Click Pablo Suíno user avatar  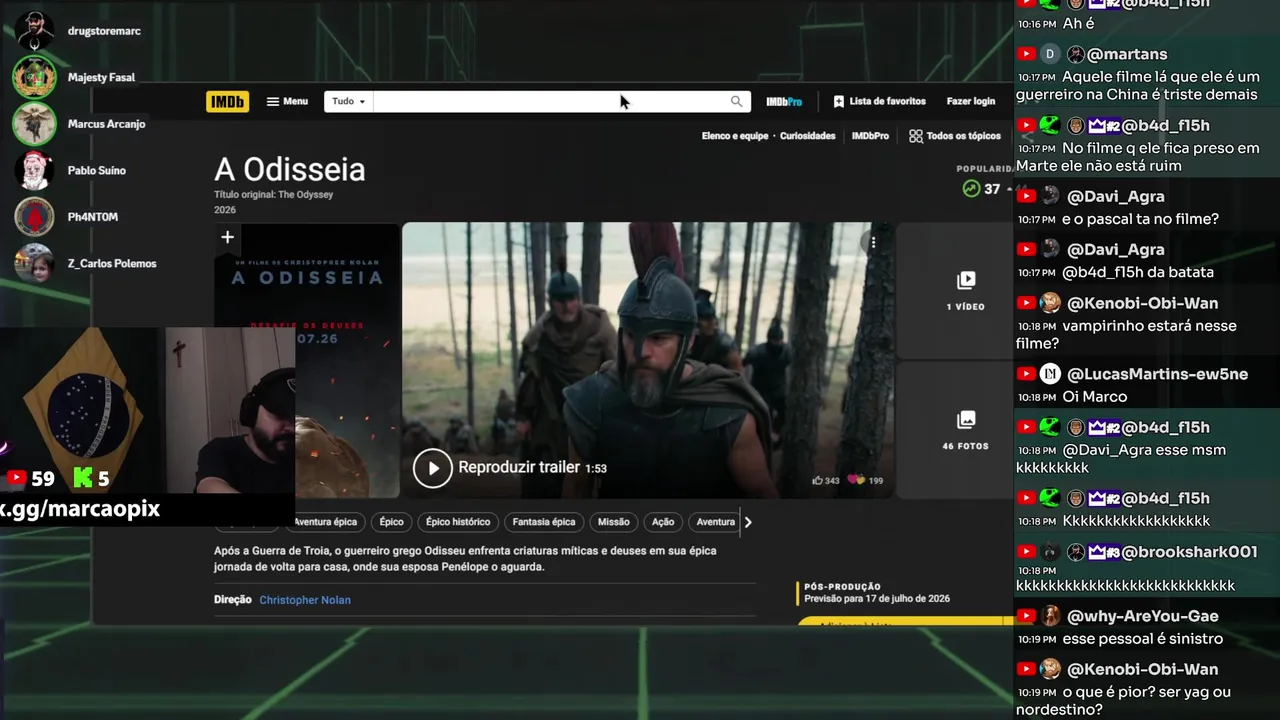(34, 170)
